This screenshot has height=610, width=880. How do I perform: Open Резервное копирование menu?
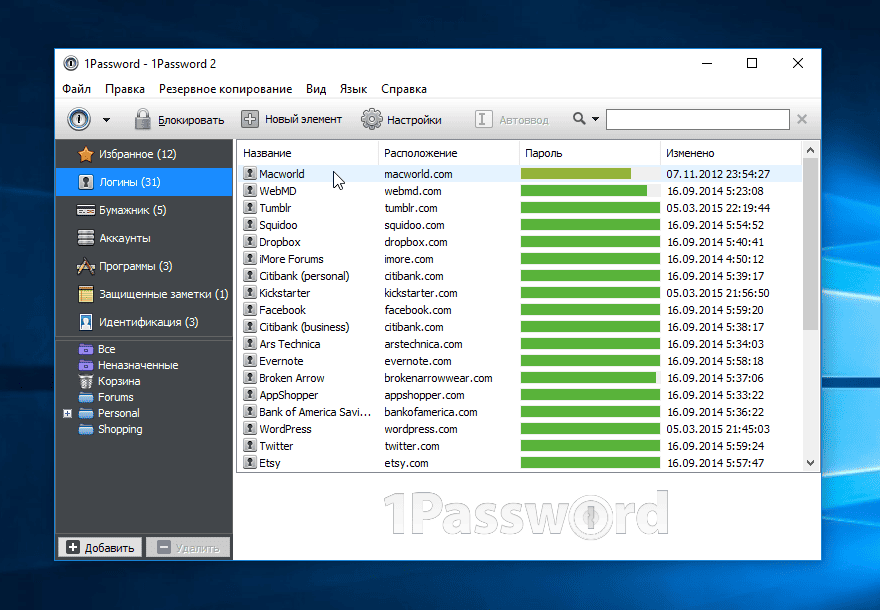(226, 89)
